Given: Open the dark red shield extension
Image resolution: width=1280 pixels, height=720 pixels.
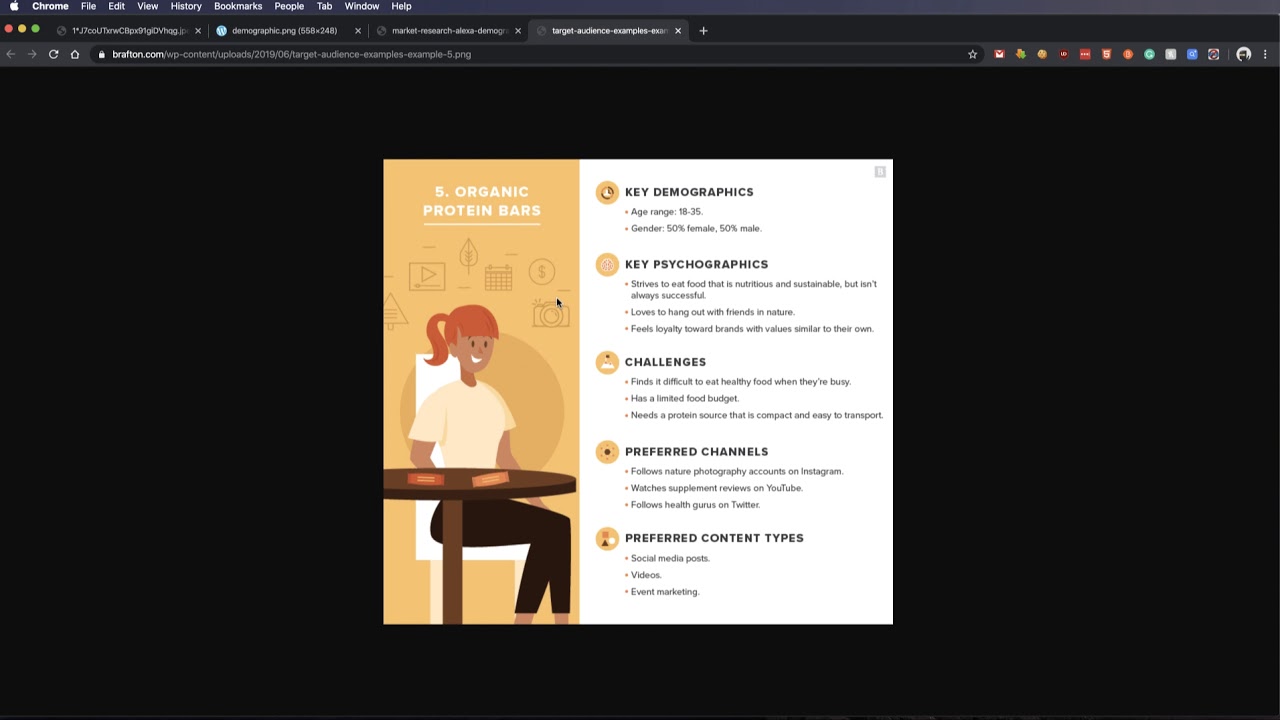Looking at the screenshot, I should pyautogui.click(x=1063, y=54).
